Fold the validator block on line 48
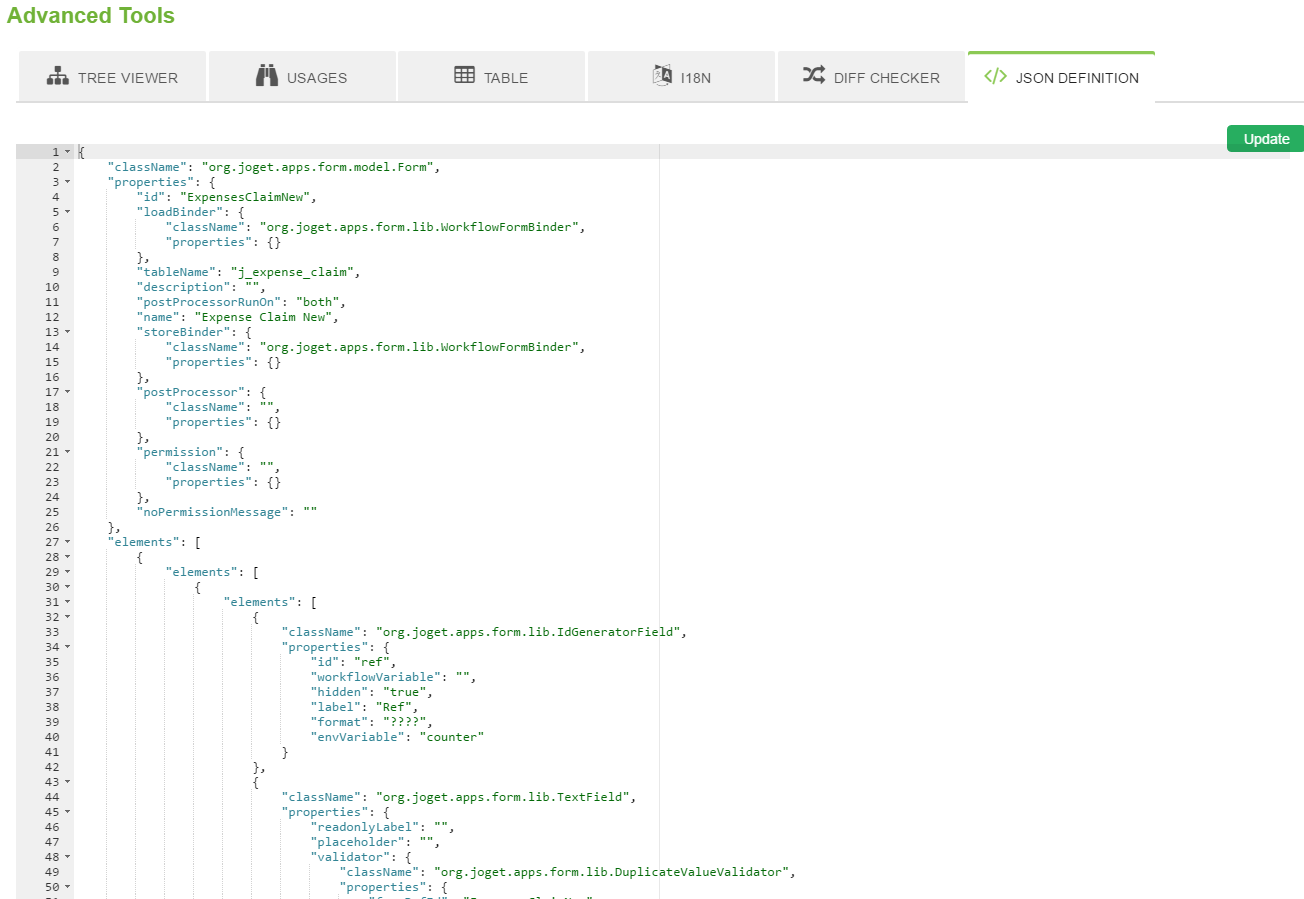The width and height of the screenshot is (1304, 899). point(67,857)
